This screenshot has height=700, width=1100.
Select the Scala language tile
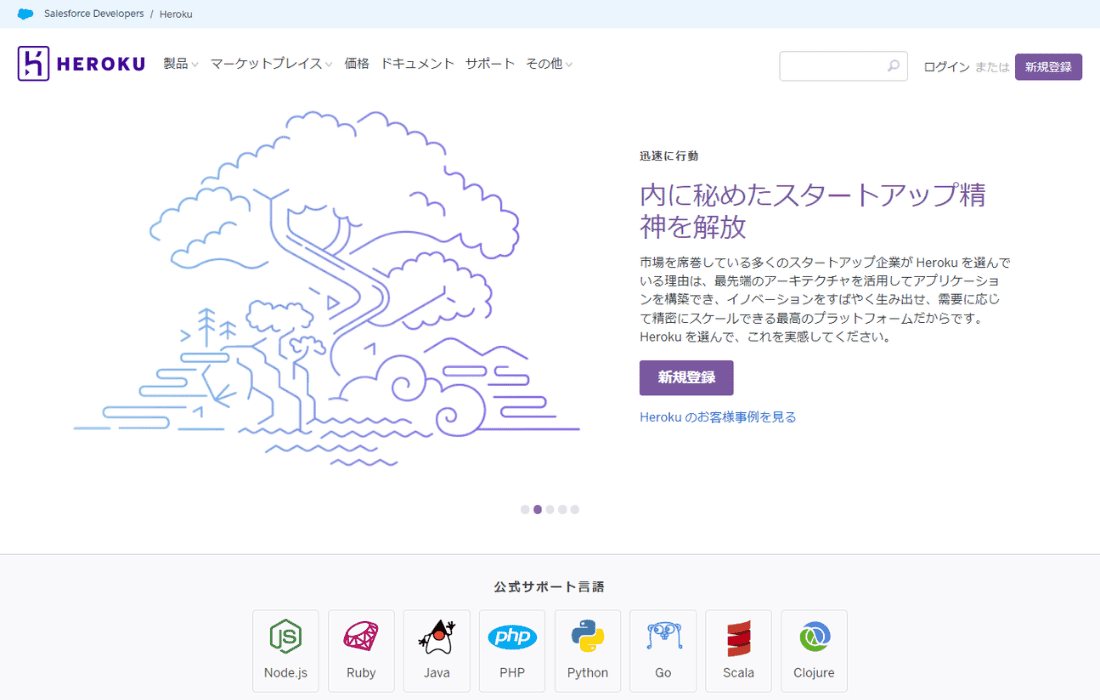739,651
